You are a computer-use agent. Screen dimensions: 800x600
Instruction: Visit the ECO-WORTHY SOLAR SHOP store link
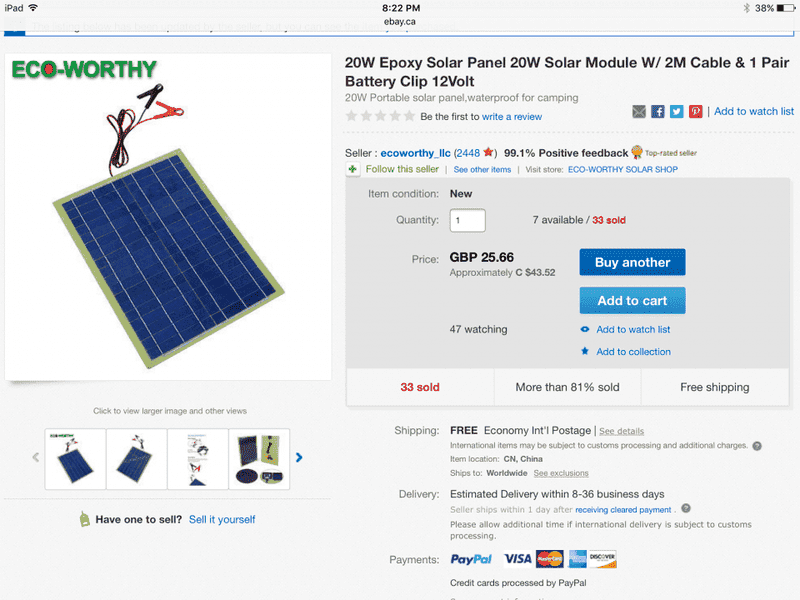[622, 169]
